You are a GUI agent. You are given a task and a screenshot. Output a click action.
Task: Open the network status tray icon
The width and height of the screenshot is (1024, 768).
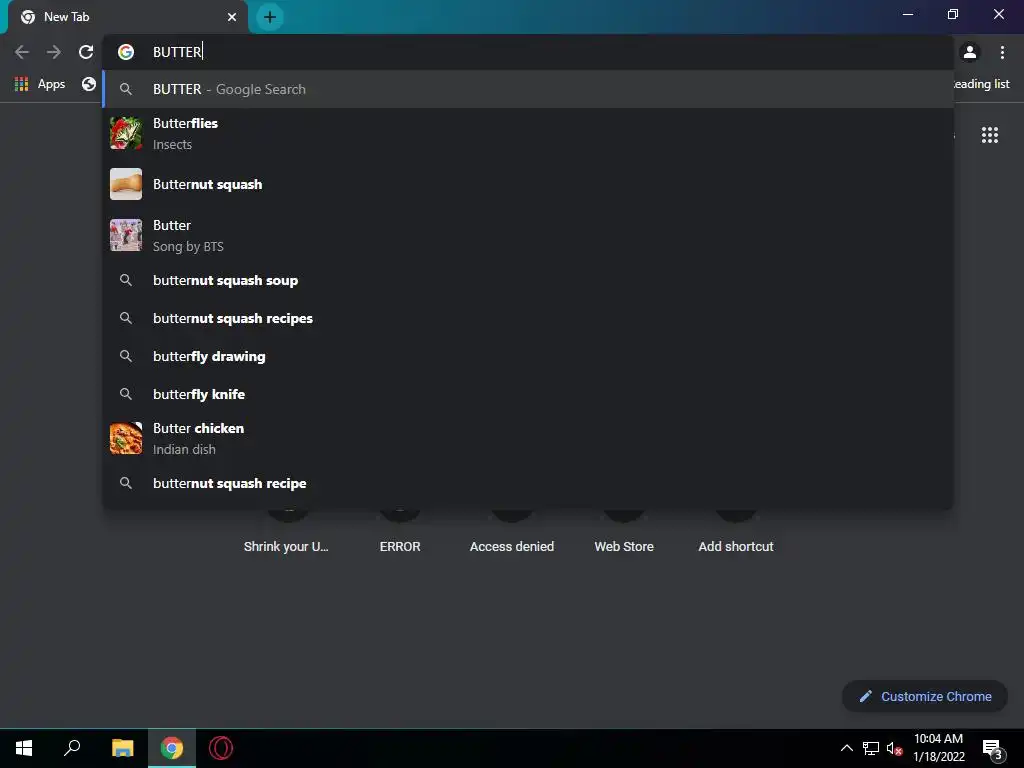pyautogui.click(x=870, y=748)
